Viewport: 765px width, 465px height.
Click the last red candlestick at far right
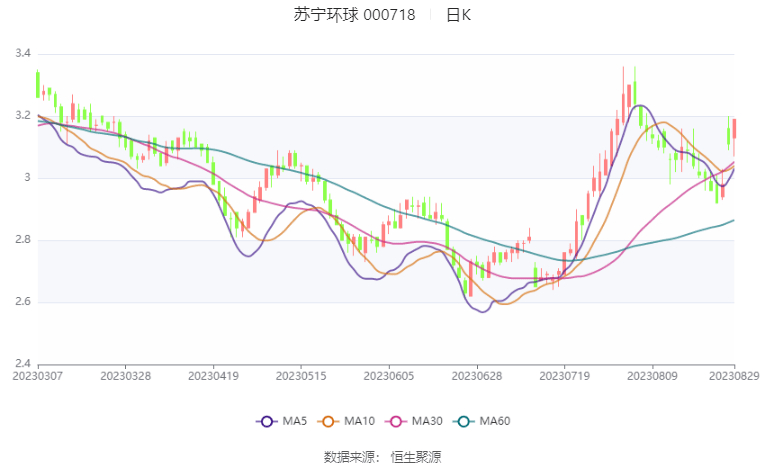[x=734, y=129]
